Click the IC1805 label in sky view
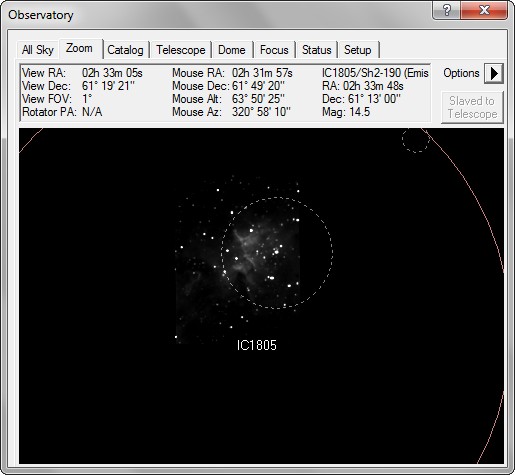The height and width of the screenshot is (475, 515). coord(257,345)
